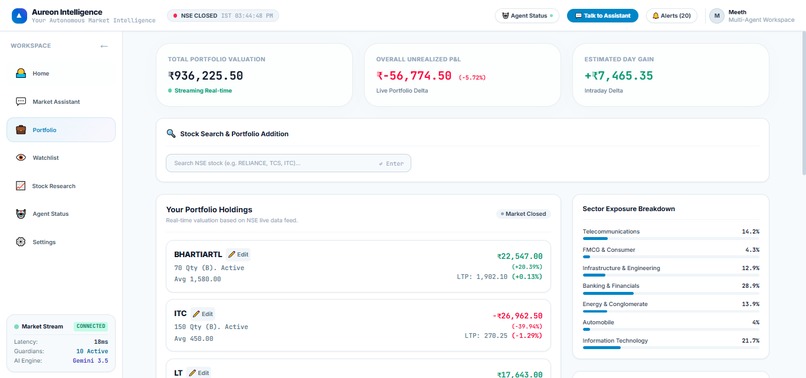Click the red NSE CLOSED status dot
806x378 pixels.
tap(175, 16)
